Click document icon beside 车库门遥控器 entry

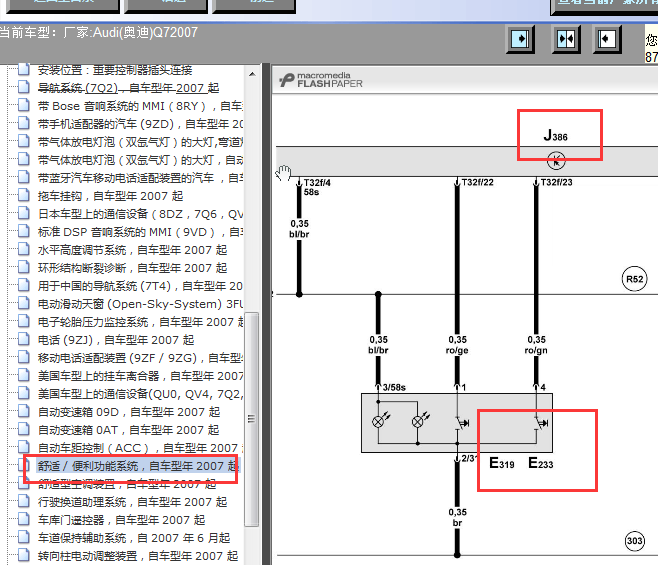24,520
